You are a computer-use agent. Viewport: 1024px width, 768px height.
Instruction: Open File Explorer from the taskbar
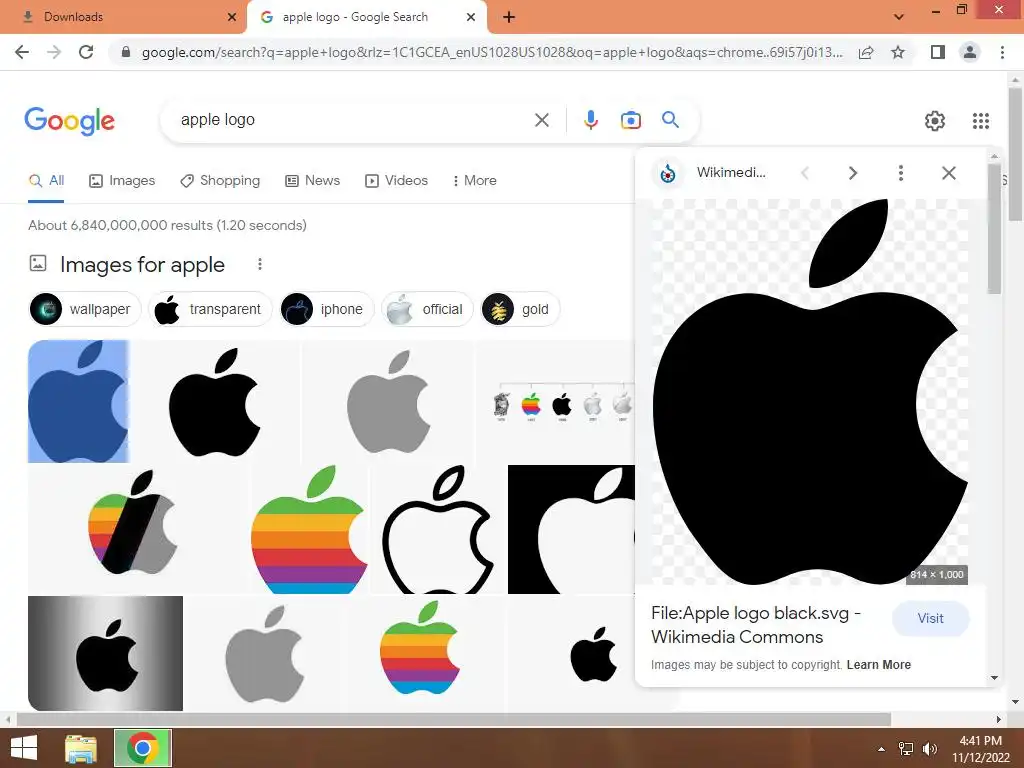tap(81, 748)
